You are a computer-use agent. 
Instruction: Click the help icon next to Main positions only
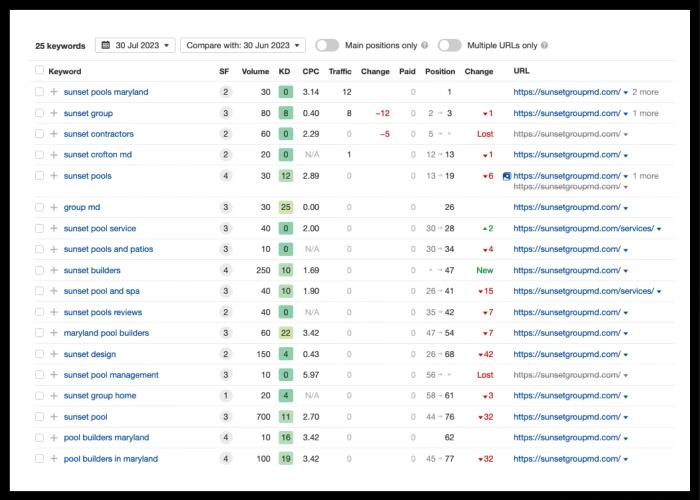425,45
